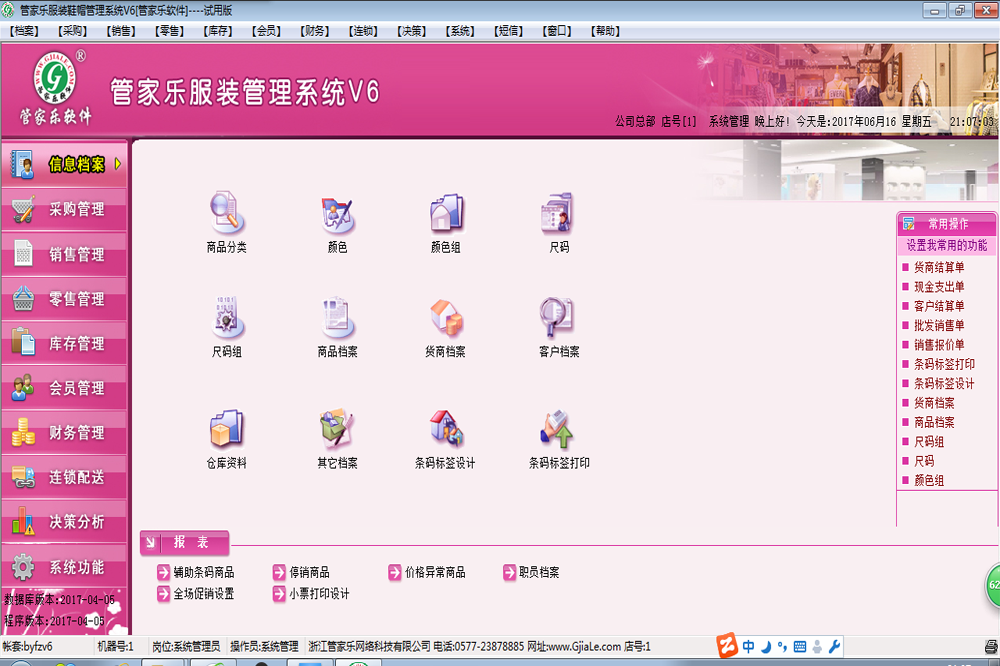Select 系统功能 in the sidebar
1000x666 pixels.
click(x=64, y=566)
